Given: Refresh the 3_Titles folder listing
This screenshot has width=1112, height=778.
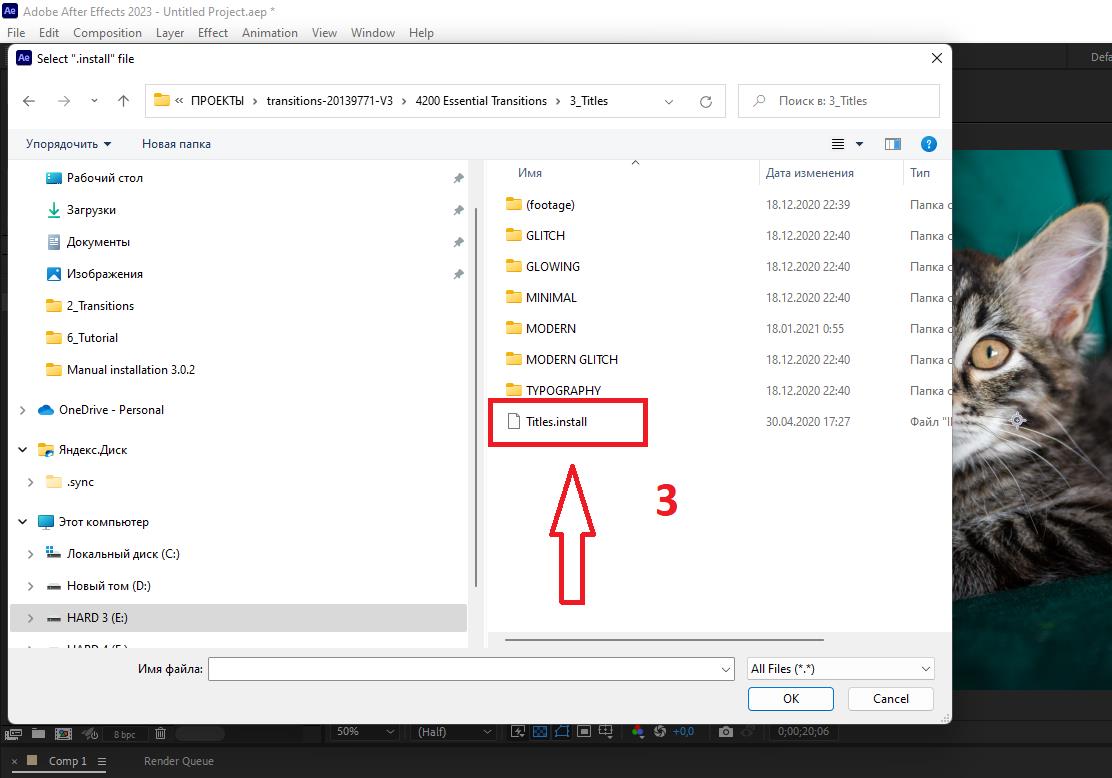Looking at the screenshot, I should coord(706,101).
